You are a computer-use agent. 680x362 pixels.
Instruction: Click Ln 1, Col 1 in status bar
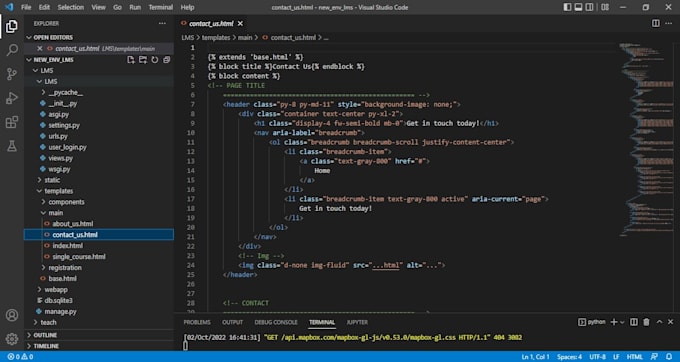point(535,357)
